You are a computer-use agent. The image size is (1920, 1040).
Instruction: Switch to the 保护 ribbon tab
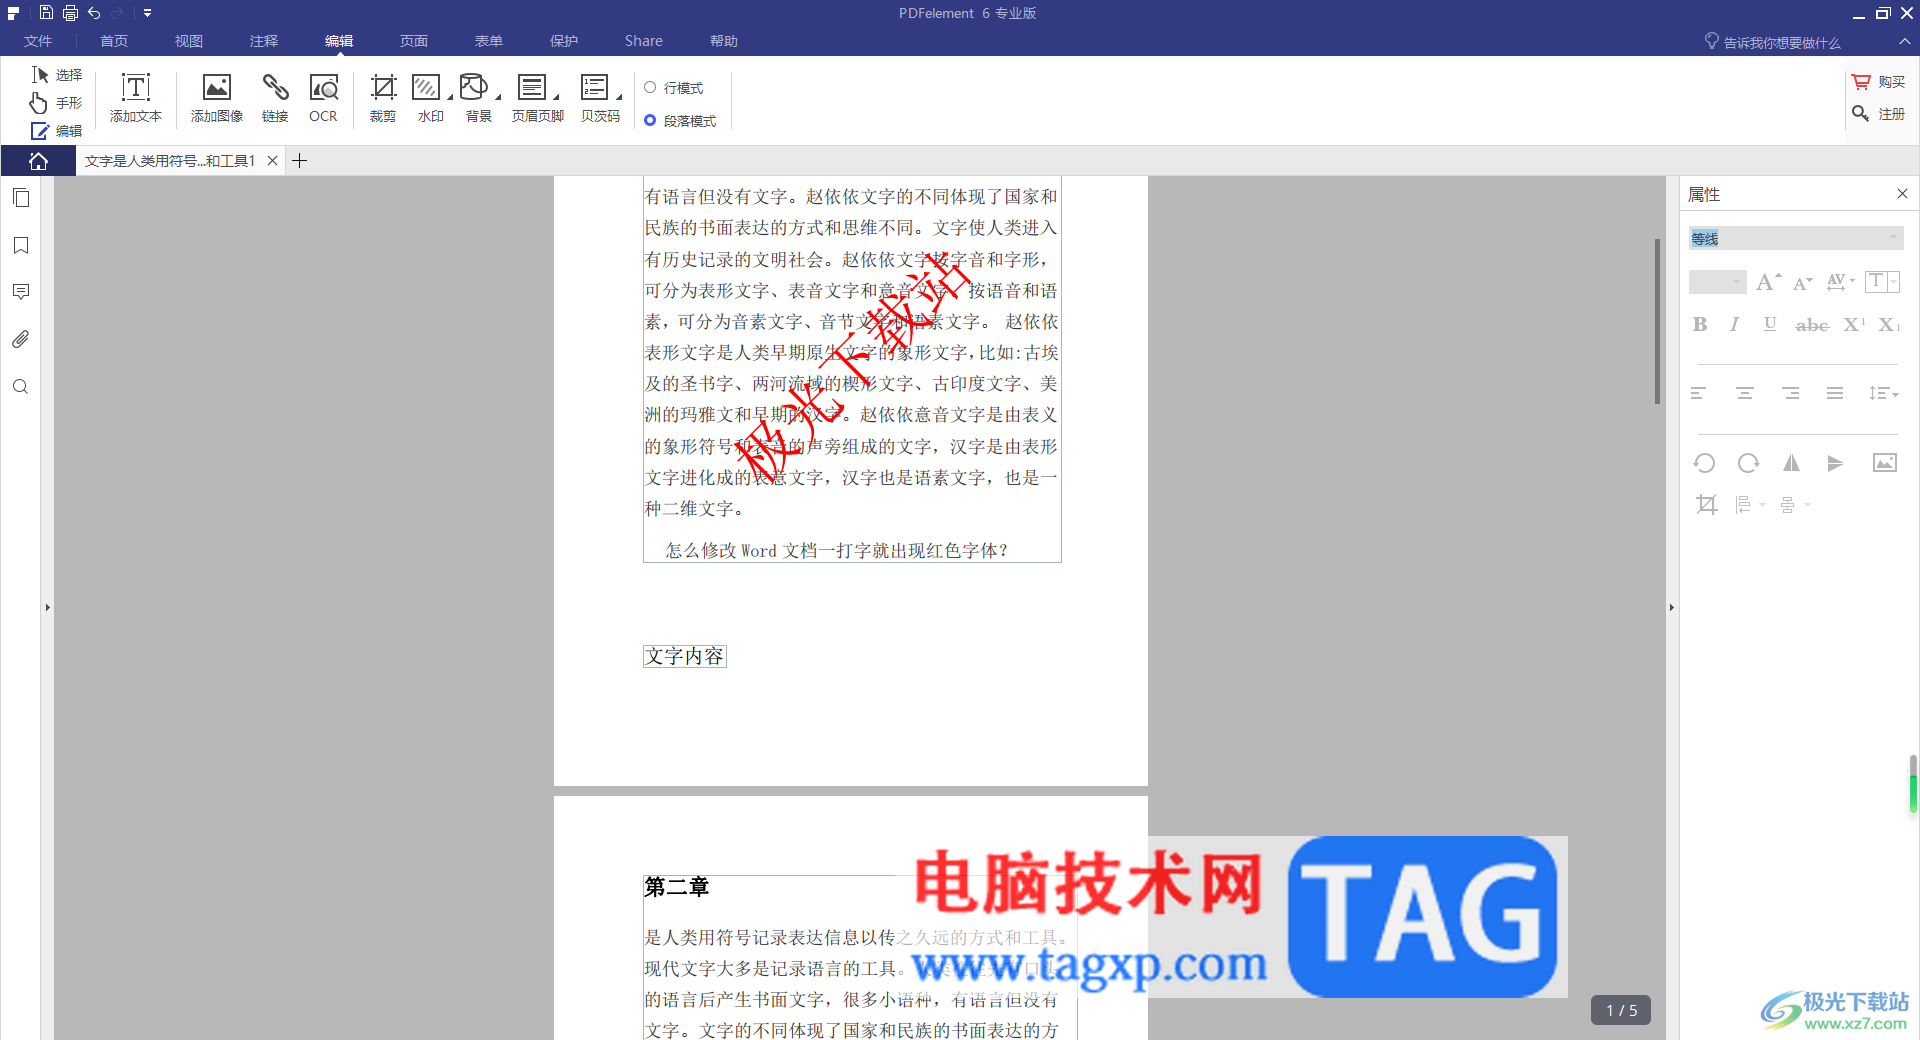point(564,41)
